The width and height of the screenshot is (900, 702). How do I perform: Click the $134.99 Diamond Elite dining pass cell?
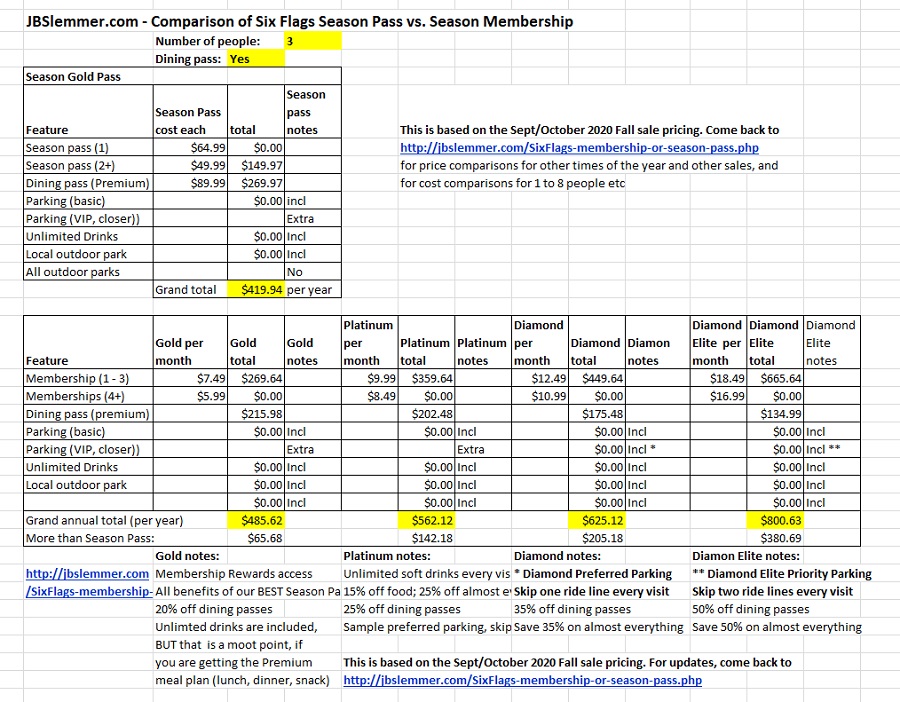coord(775,414)
